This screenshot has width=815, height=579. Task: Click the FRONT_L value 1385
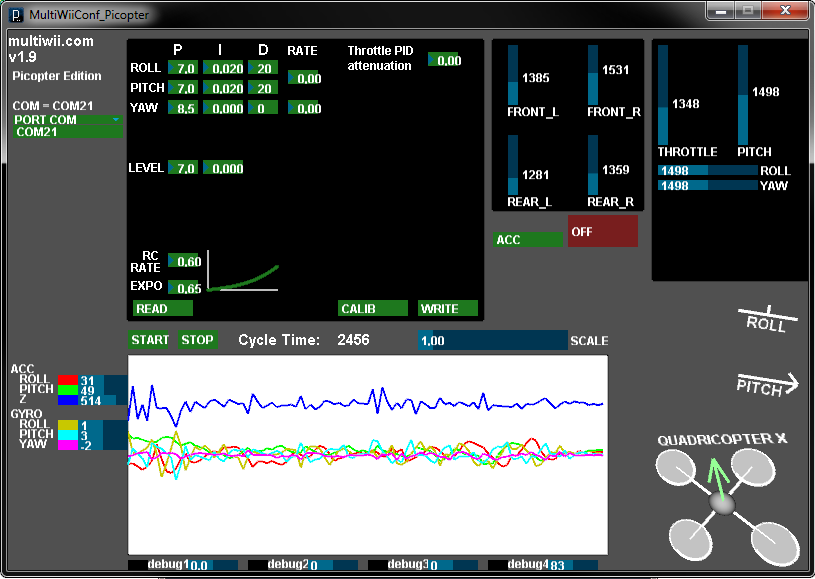click(x=535, y=78)
